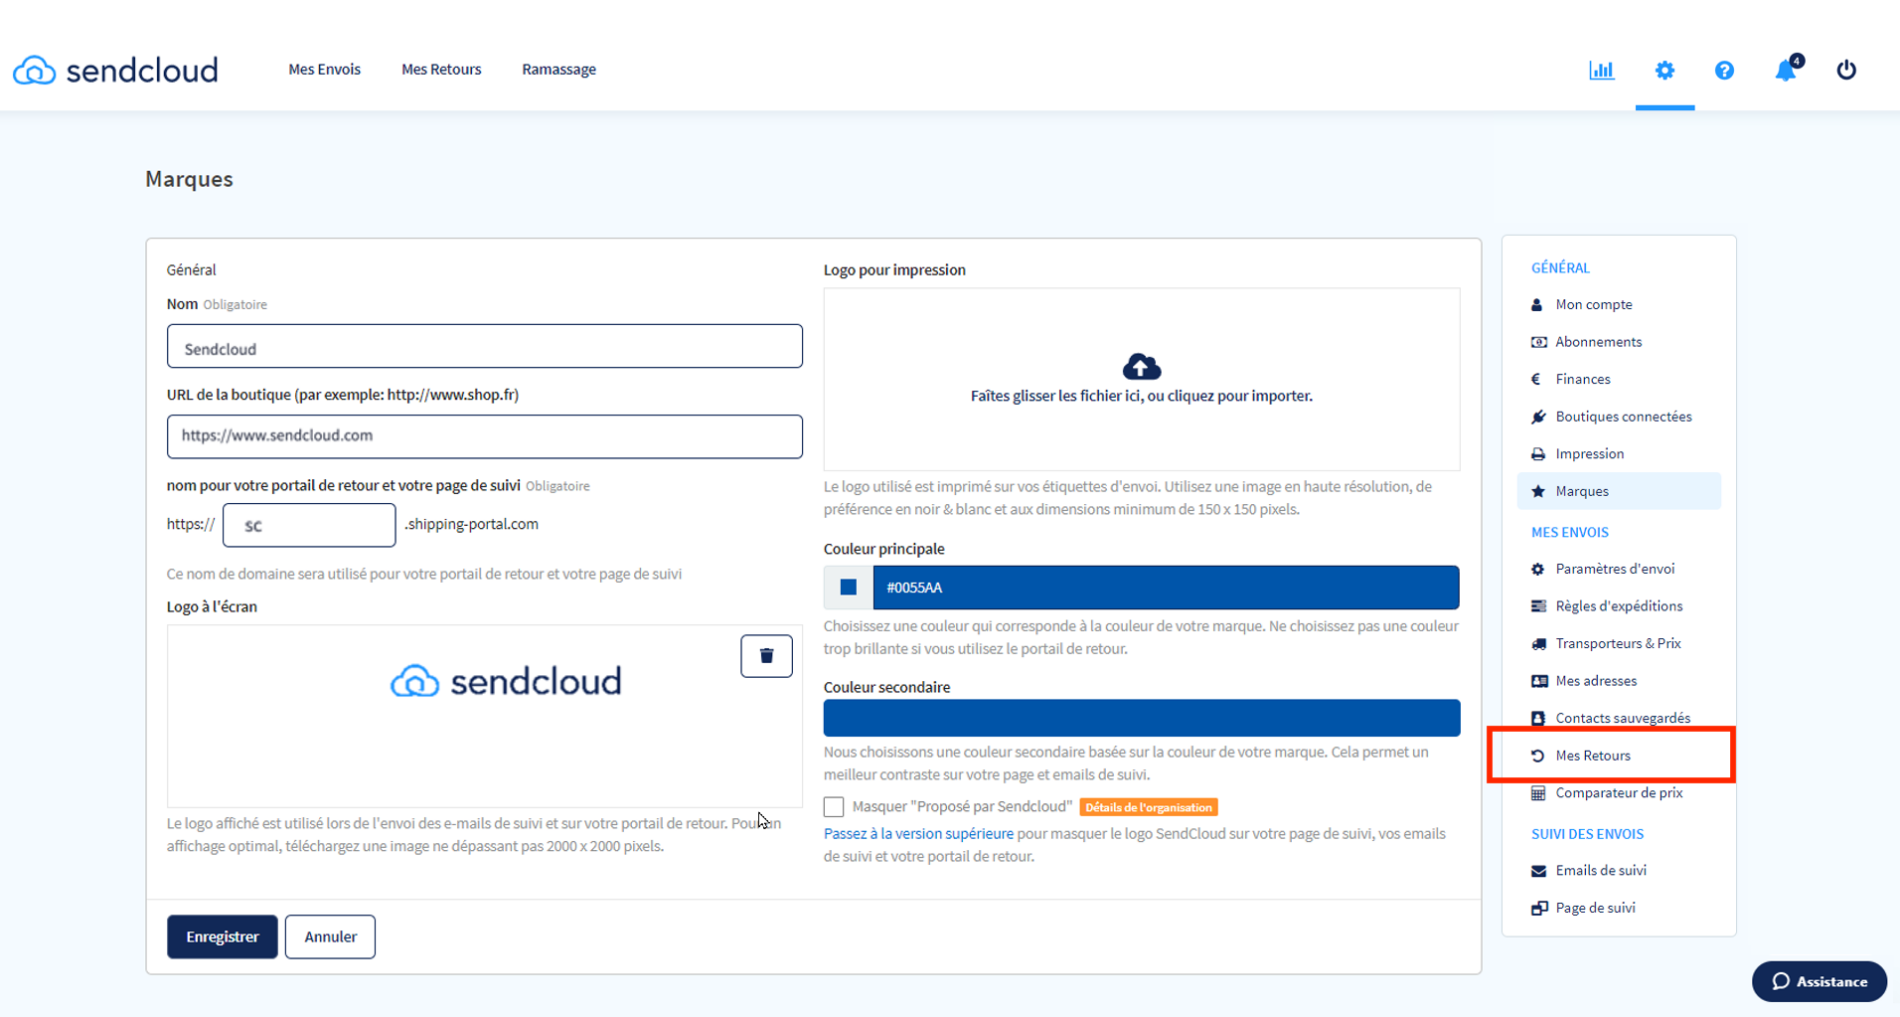
Task: Click the Enregistrer button
Action: coord(221,936)
